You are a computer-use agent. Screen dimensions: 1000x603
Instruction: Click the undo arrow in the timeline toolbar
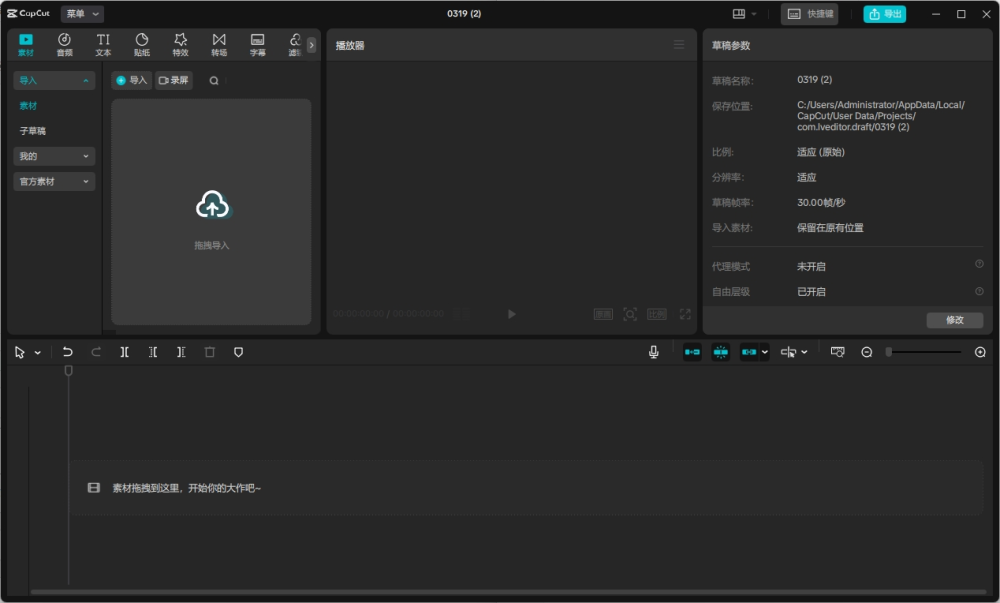tap(67, 351)
